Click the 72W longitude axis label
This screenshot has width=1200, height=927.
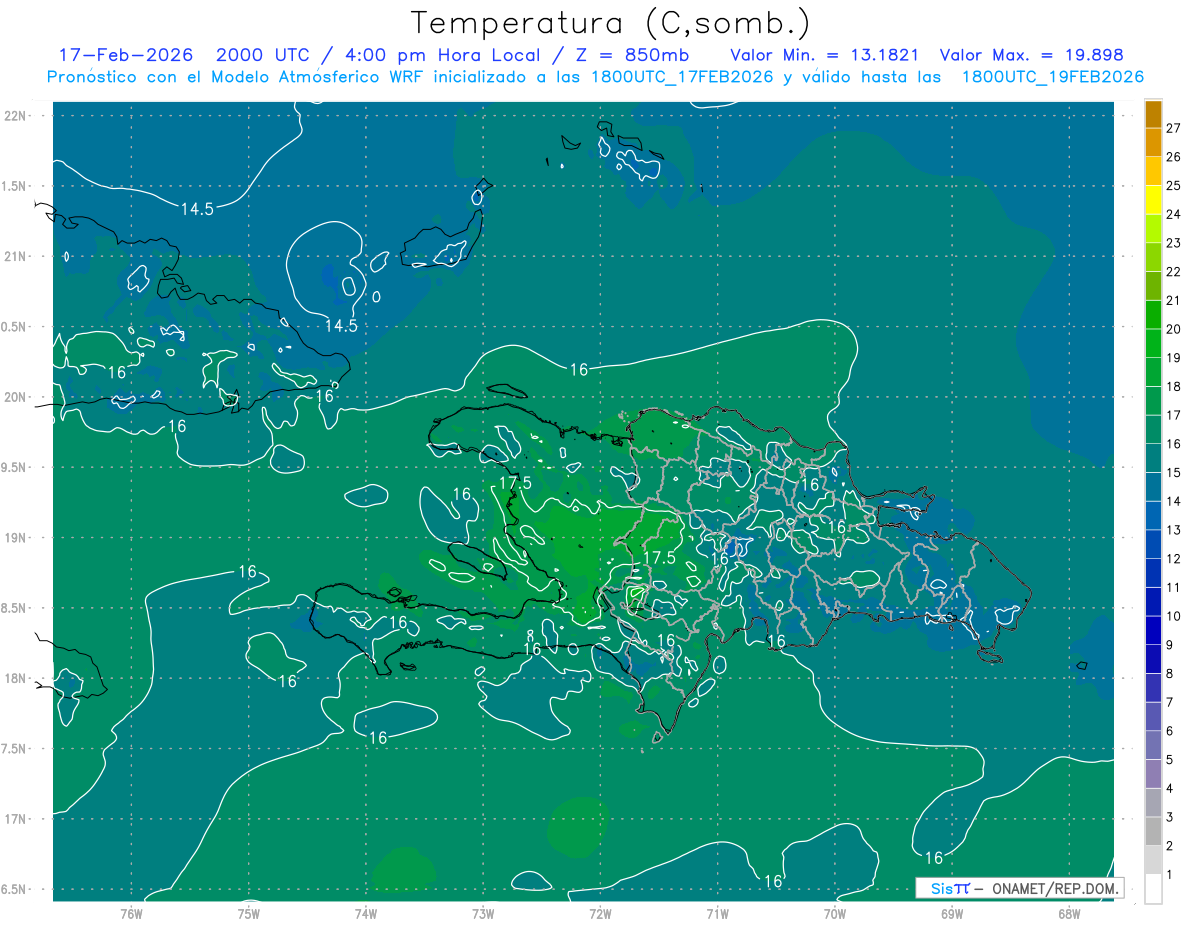(x=600, y=913)
